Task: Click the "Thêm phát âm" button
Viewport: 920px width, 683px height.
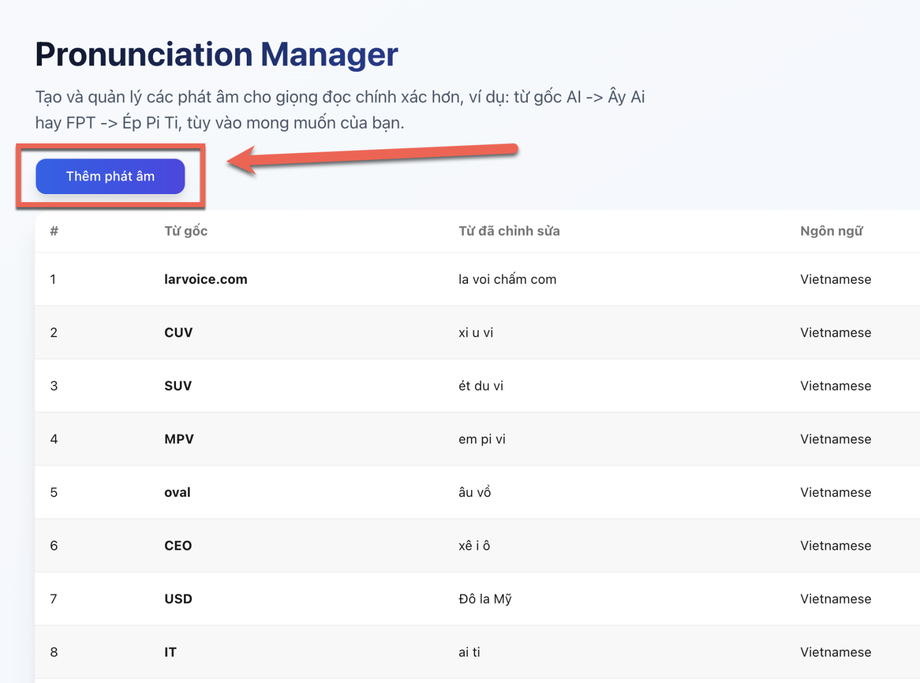Action: click(x=110, y=176)
